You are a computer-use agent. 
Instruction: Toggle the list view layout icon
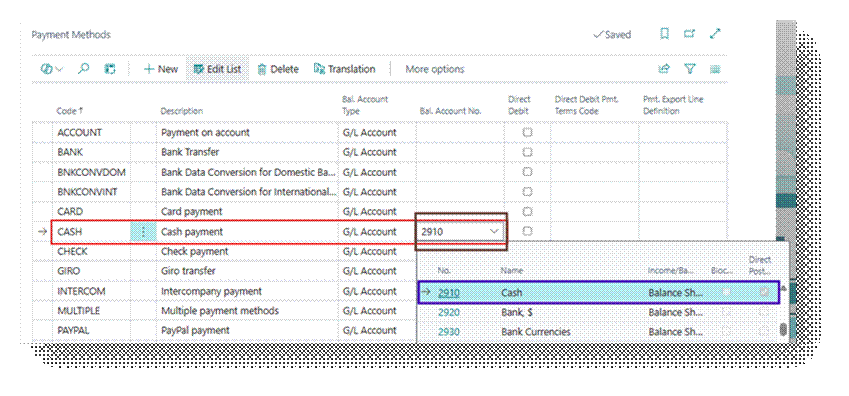tap(715, 69)
